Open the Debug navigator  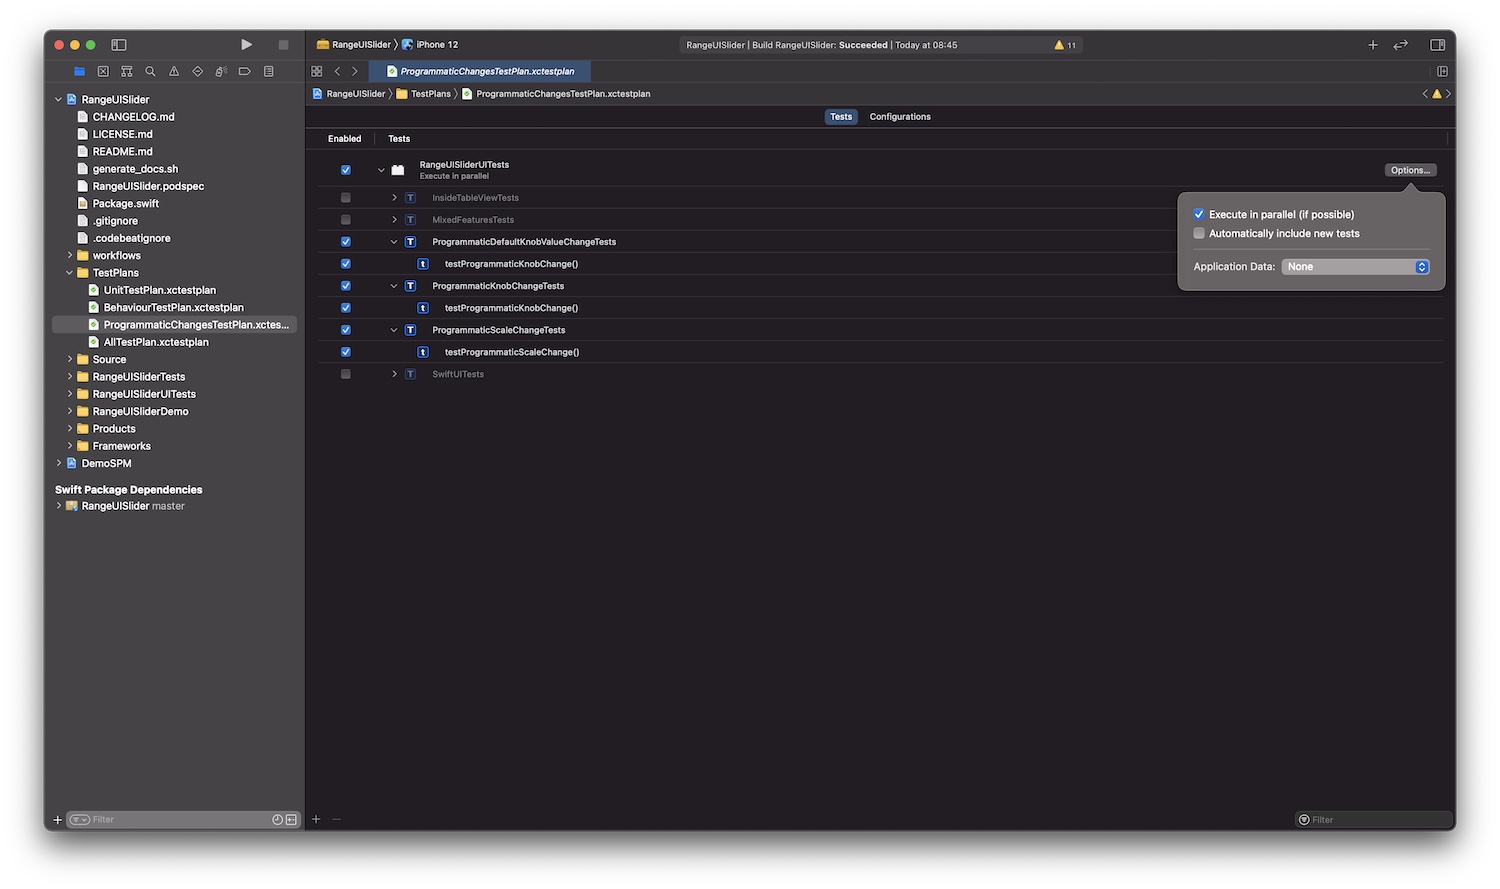coord(221,71)
